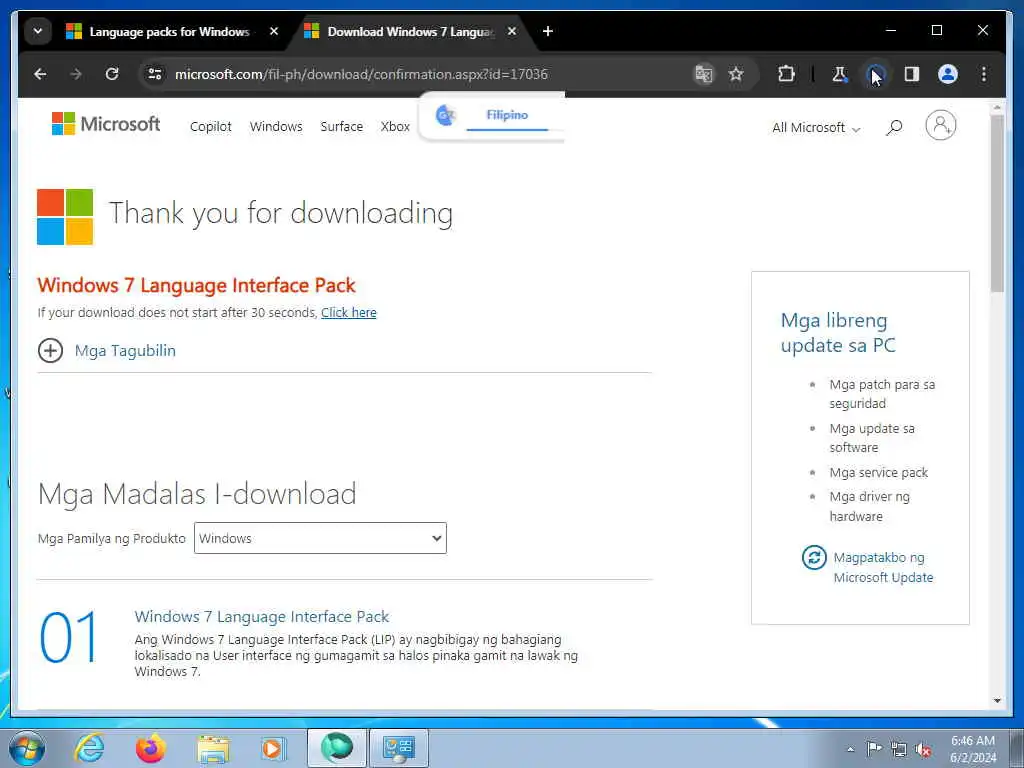Open Windows 7 Language Interface Pack link 01
This screenshot has height=768, width=1024.
coord(261,616)
